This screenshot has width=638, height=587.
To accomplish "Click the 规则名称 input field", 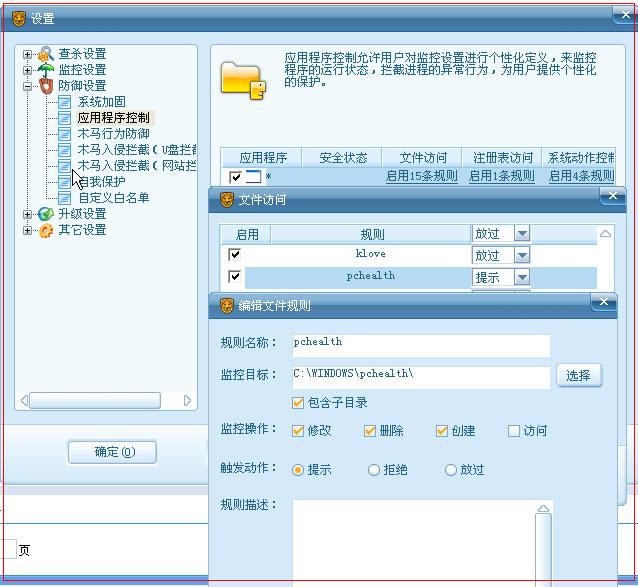I will (x=421, y=346).
